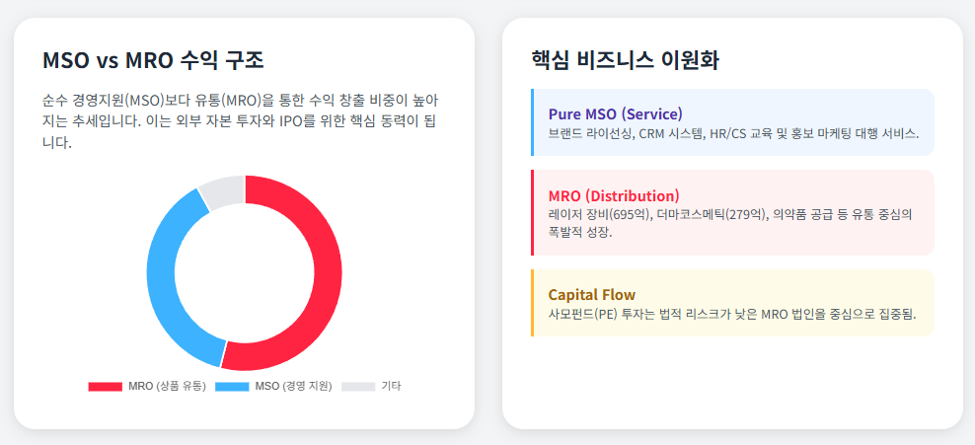Open the yellow Capital Flow card

(x=732, y=303)
